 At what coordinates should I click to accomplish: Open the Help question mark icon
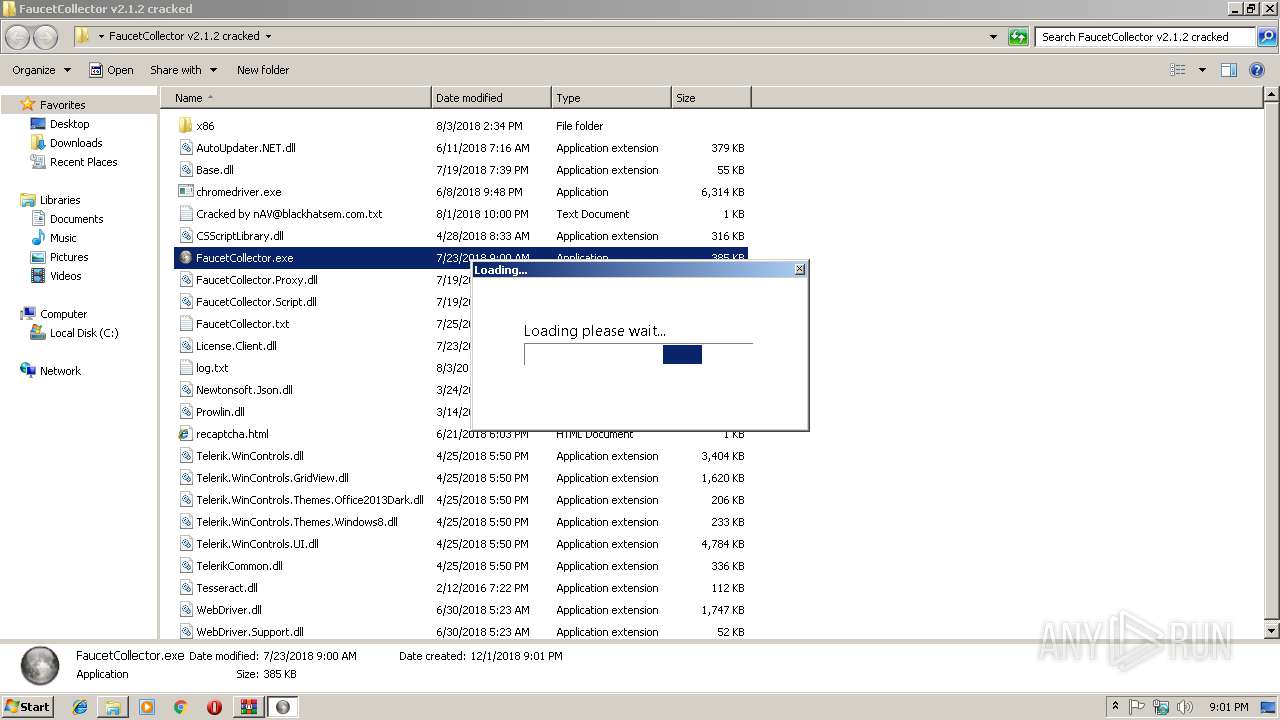click(1257, 70)
